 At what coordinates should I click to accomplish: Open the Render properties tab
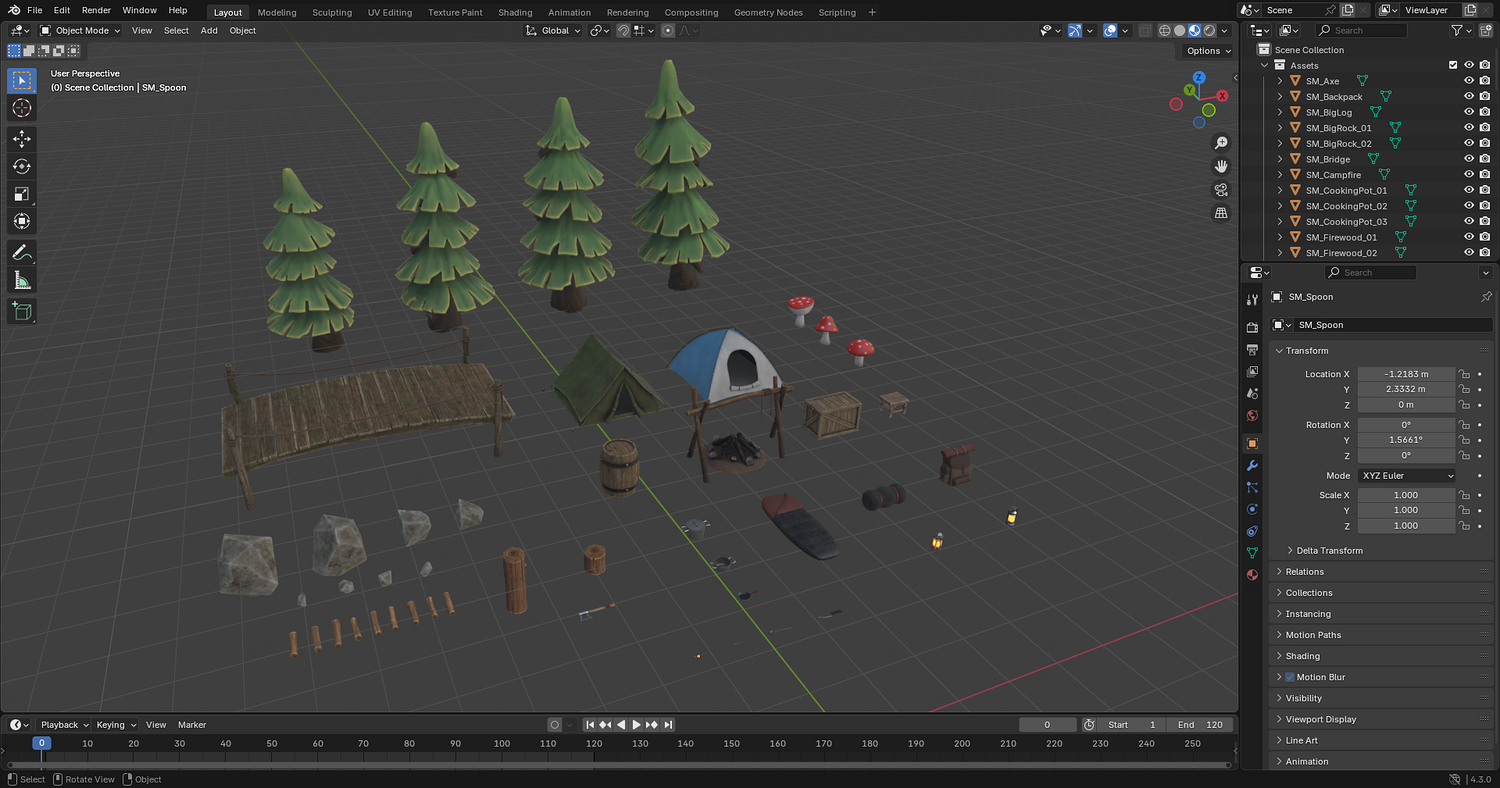pyautogui.click(x=1252, y=328)
